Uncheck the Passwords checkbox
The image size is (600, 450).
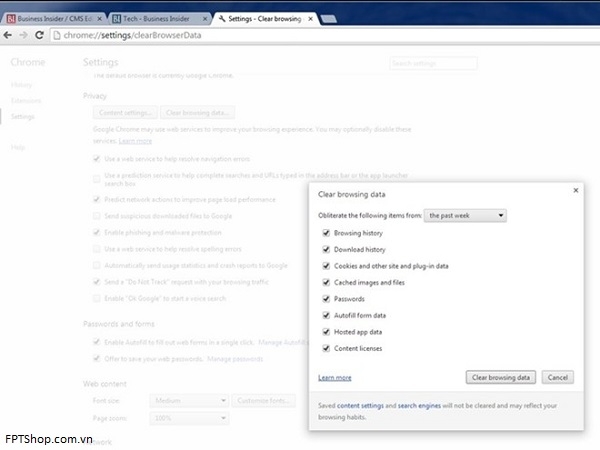pos(326,298)
